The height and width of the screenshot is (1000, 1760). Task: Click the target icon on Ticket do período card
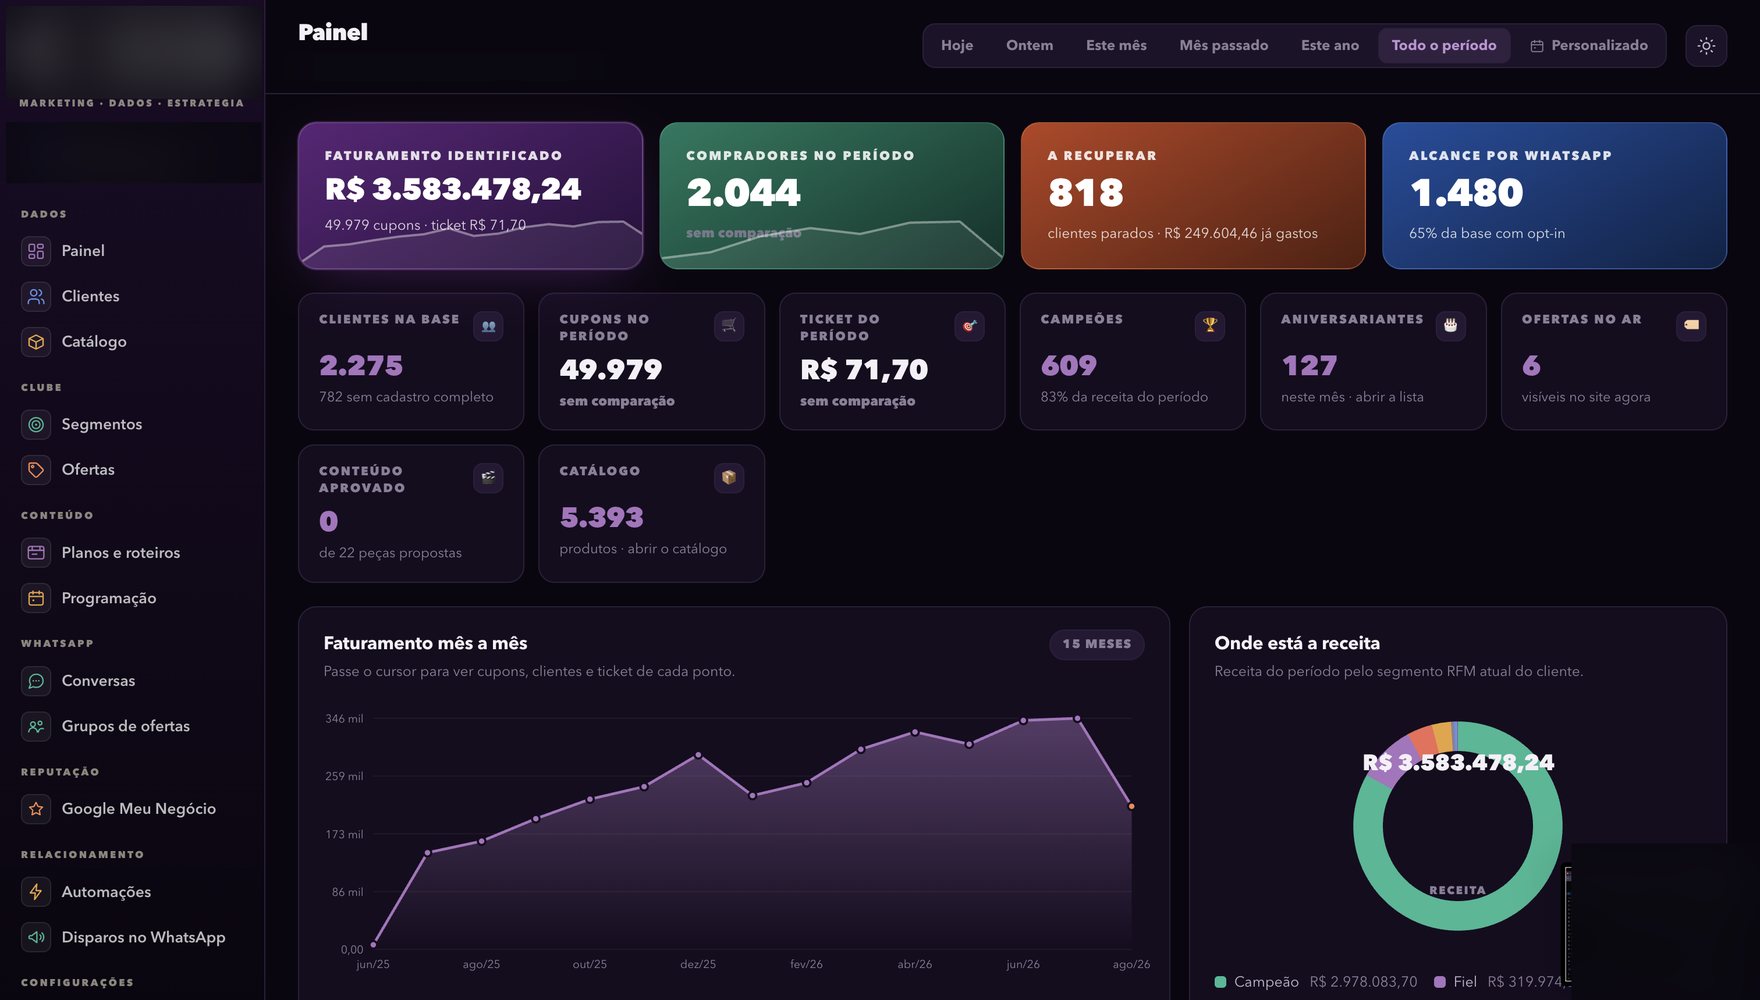[x=969, y=326]
